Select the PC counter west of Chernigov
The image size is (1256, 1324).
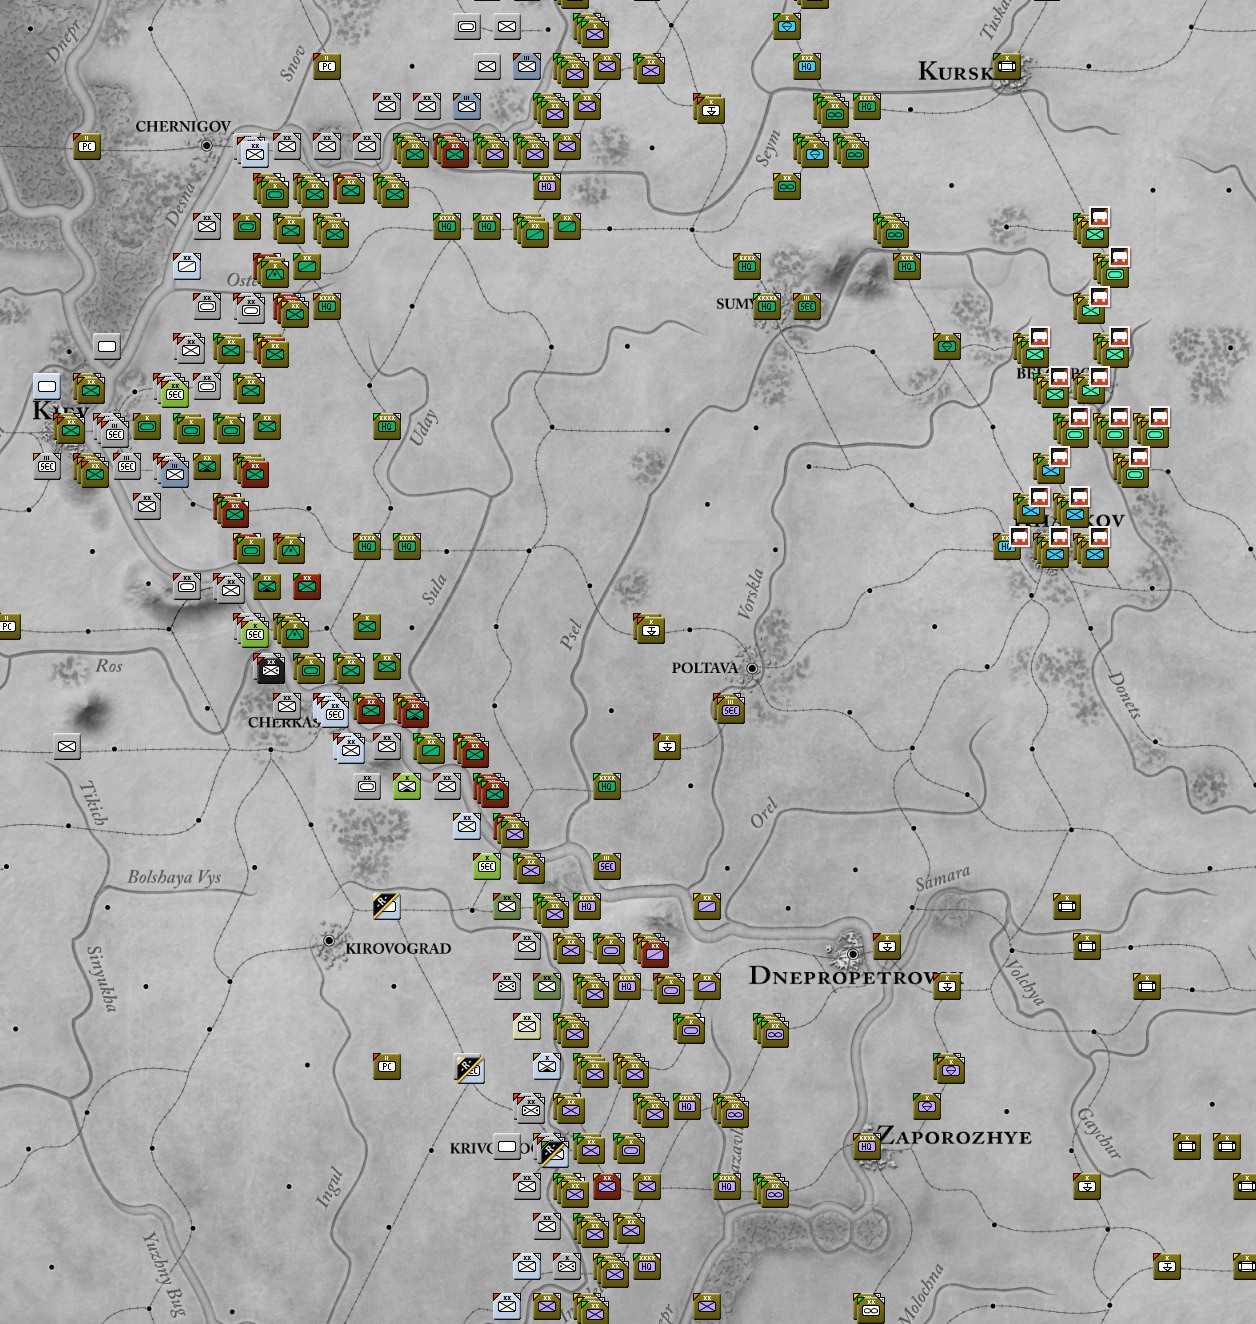[88, 146]
